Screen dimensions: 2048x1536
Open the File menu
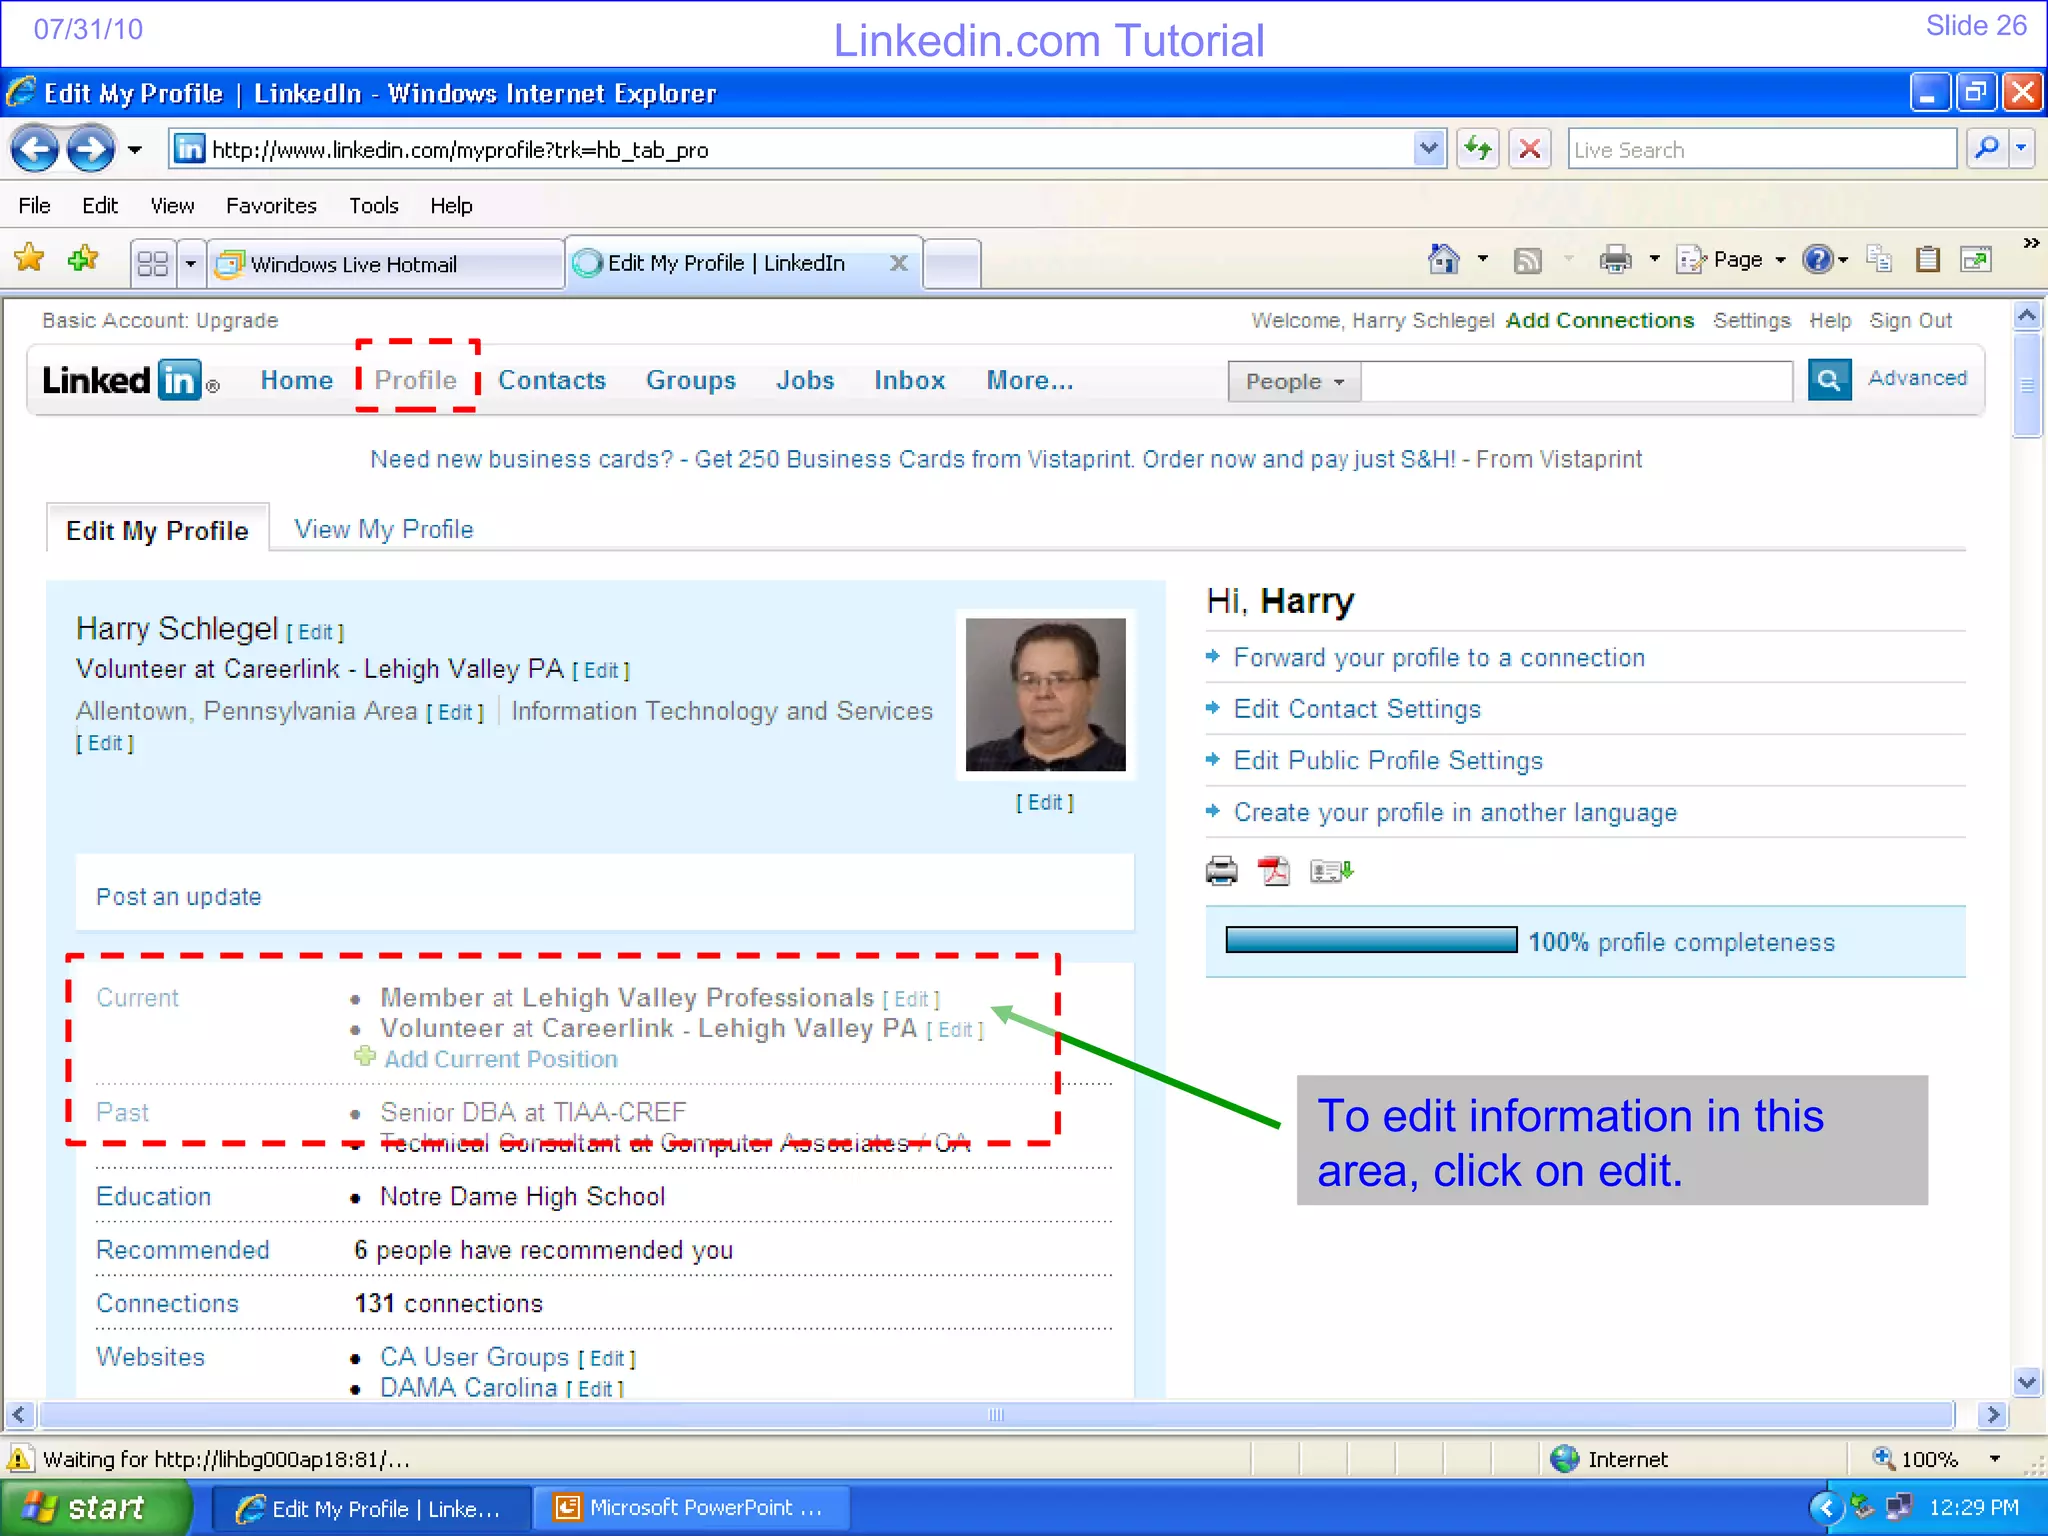34,205
